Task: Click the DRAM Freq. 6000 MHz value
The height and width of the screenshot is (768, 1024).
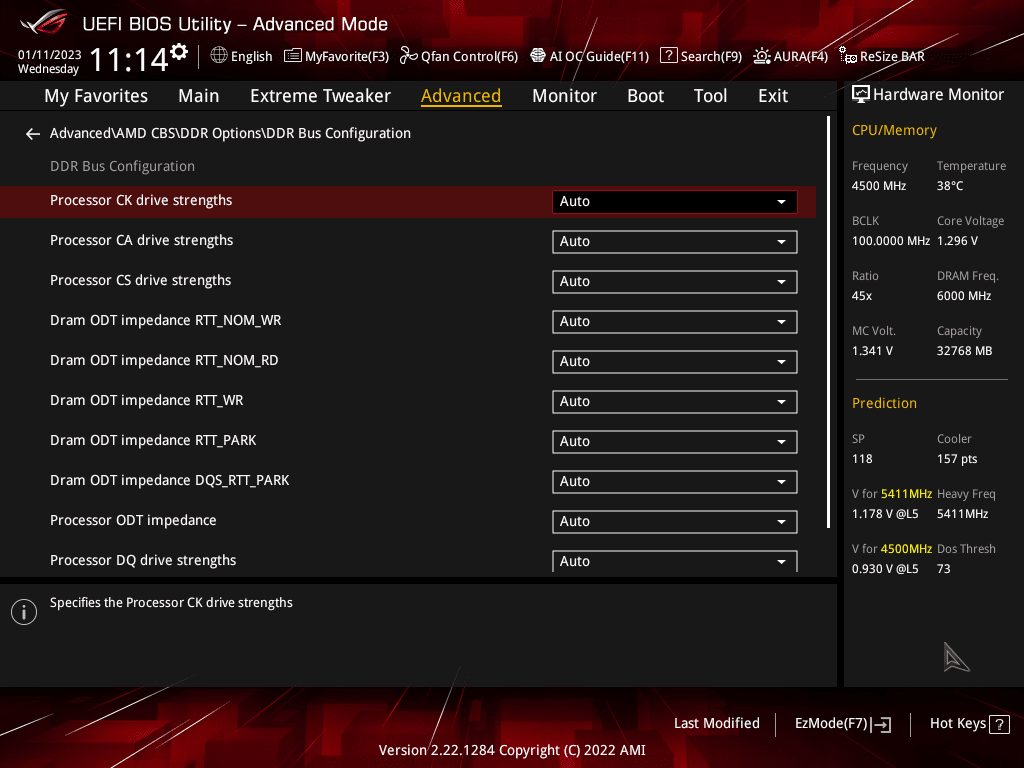Action: (964, 296)
